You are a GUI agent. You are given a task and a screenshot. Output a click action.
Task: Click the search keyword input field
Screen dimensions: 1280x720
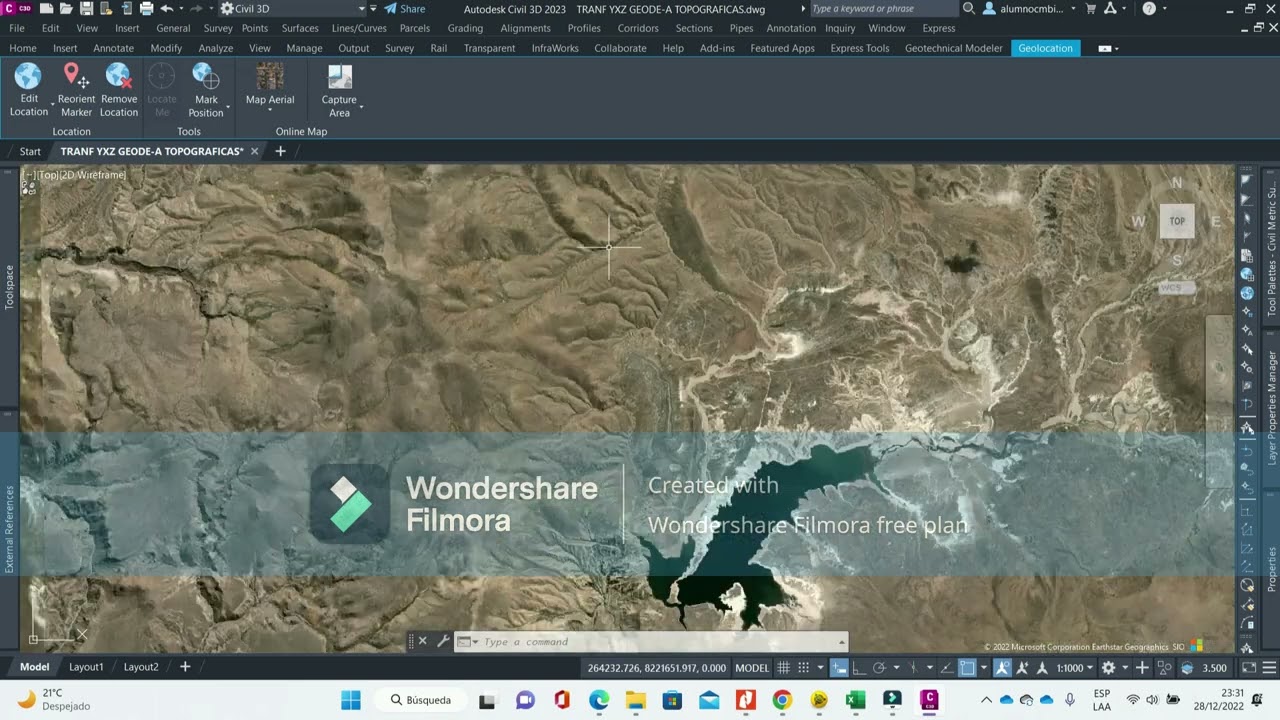(x=882, y=9)
